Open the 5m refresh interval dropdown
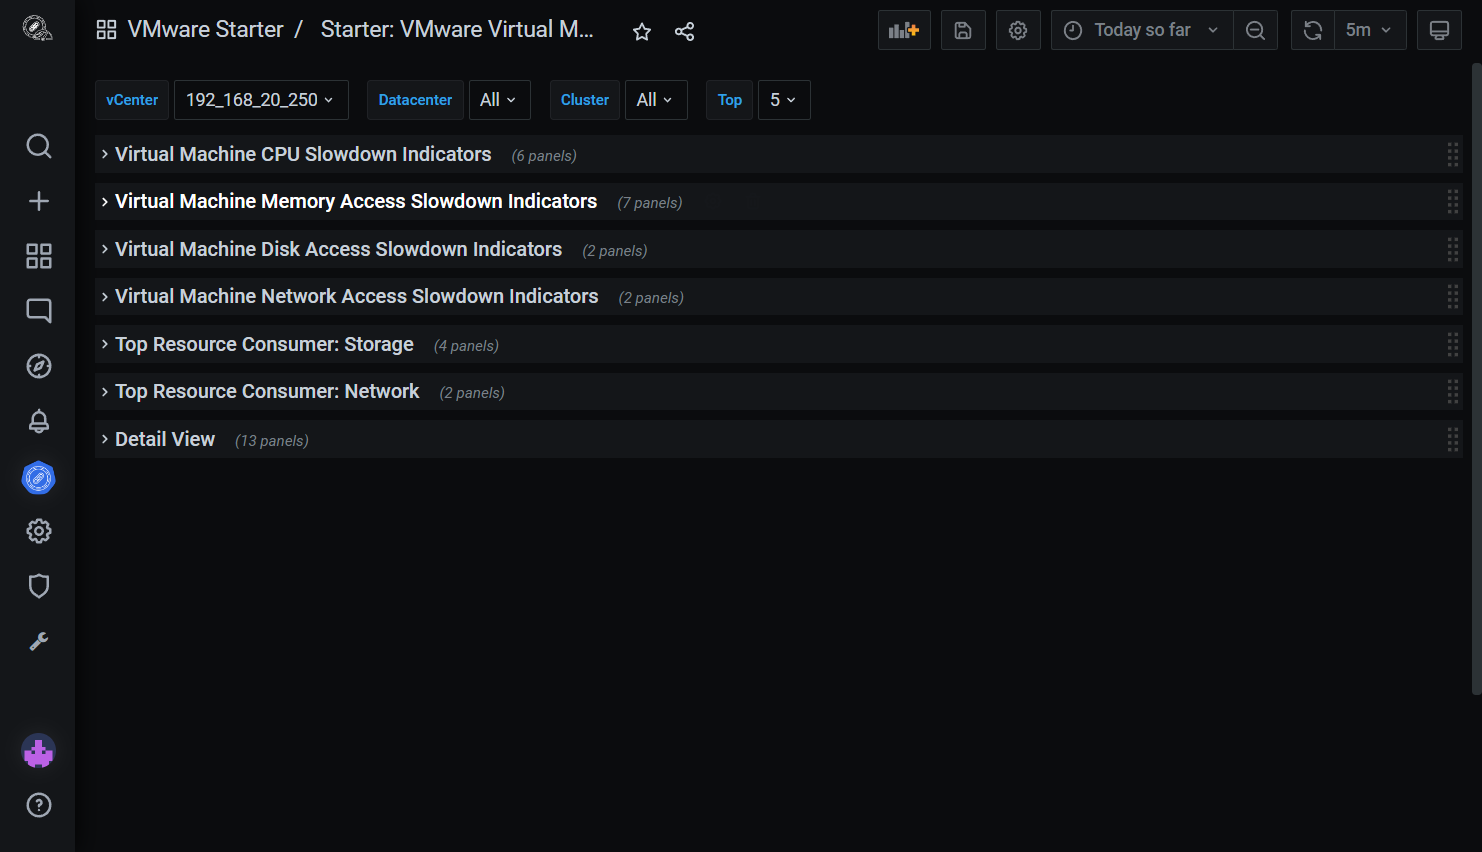The width and height of the screenshot is (1482, 852). point(1370,30)
